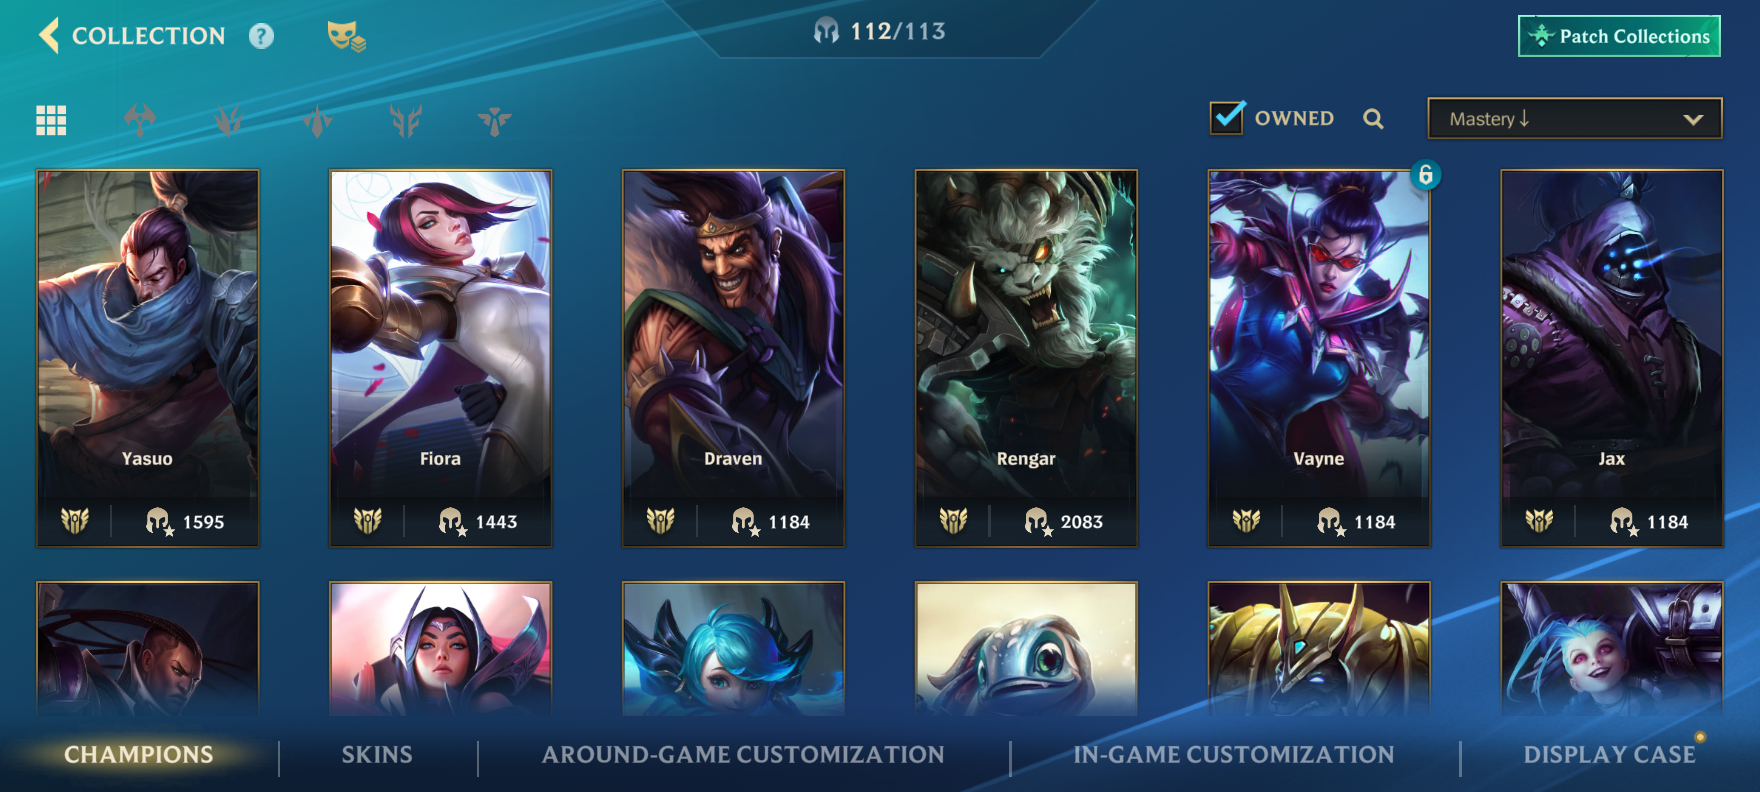The width and height of the screenshot is (1760, 792).
Task: Filter champions by Marksman role icon
Action: [406, 121]
